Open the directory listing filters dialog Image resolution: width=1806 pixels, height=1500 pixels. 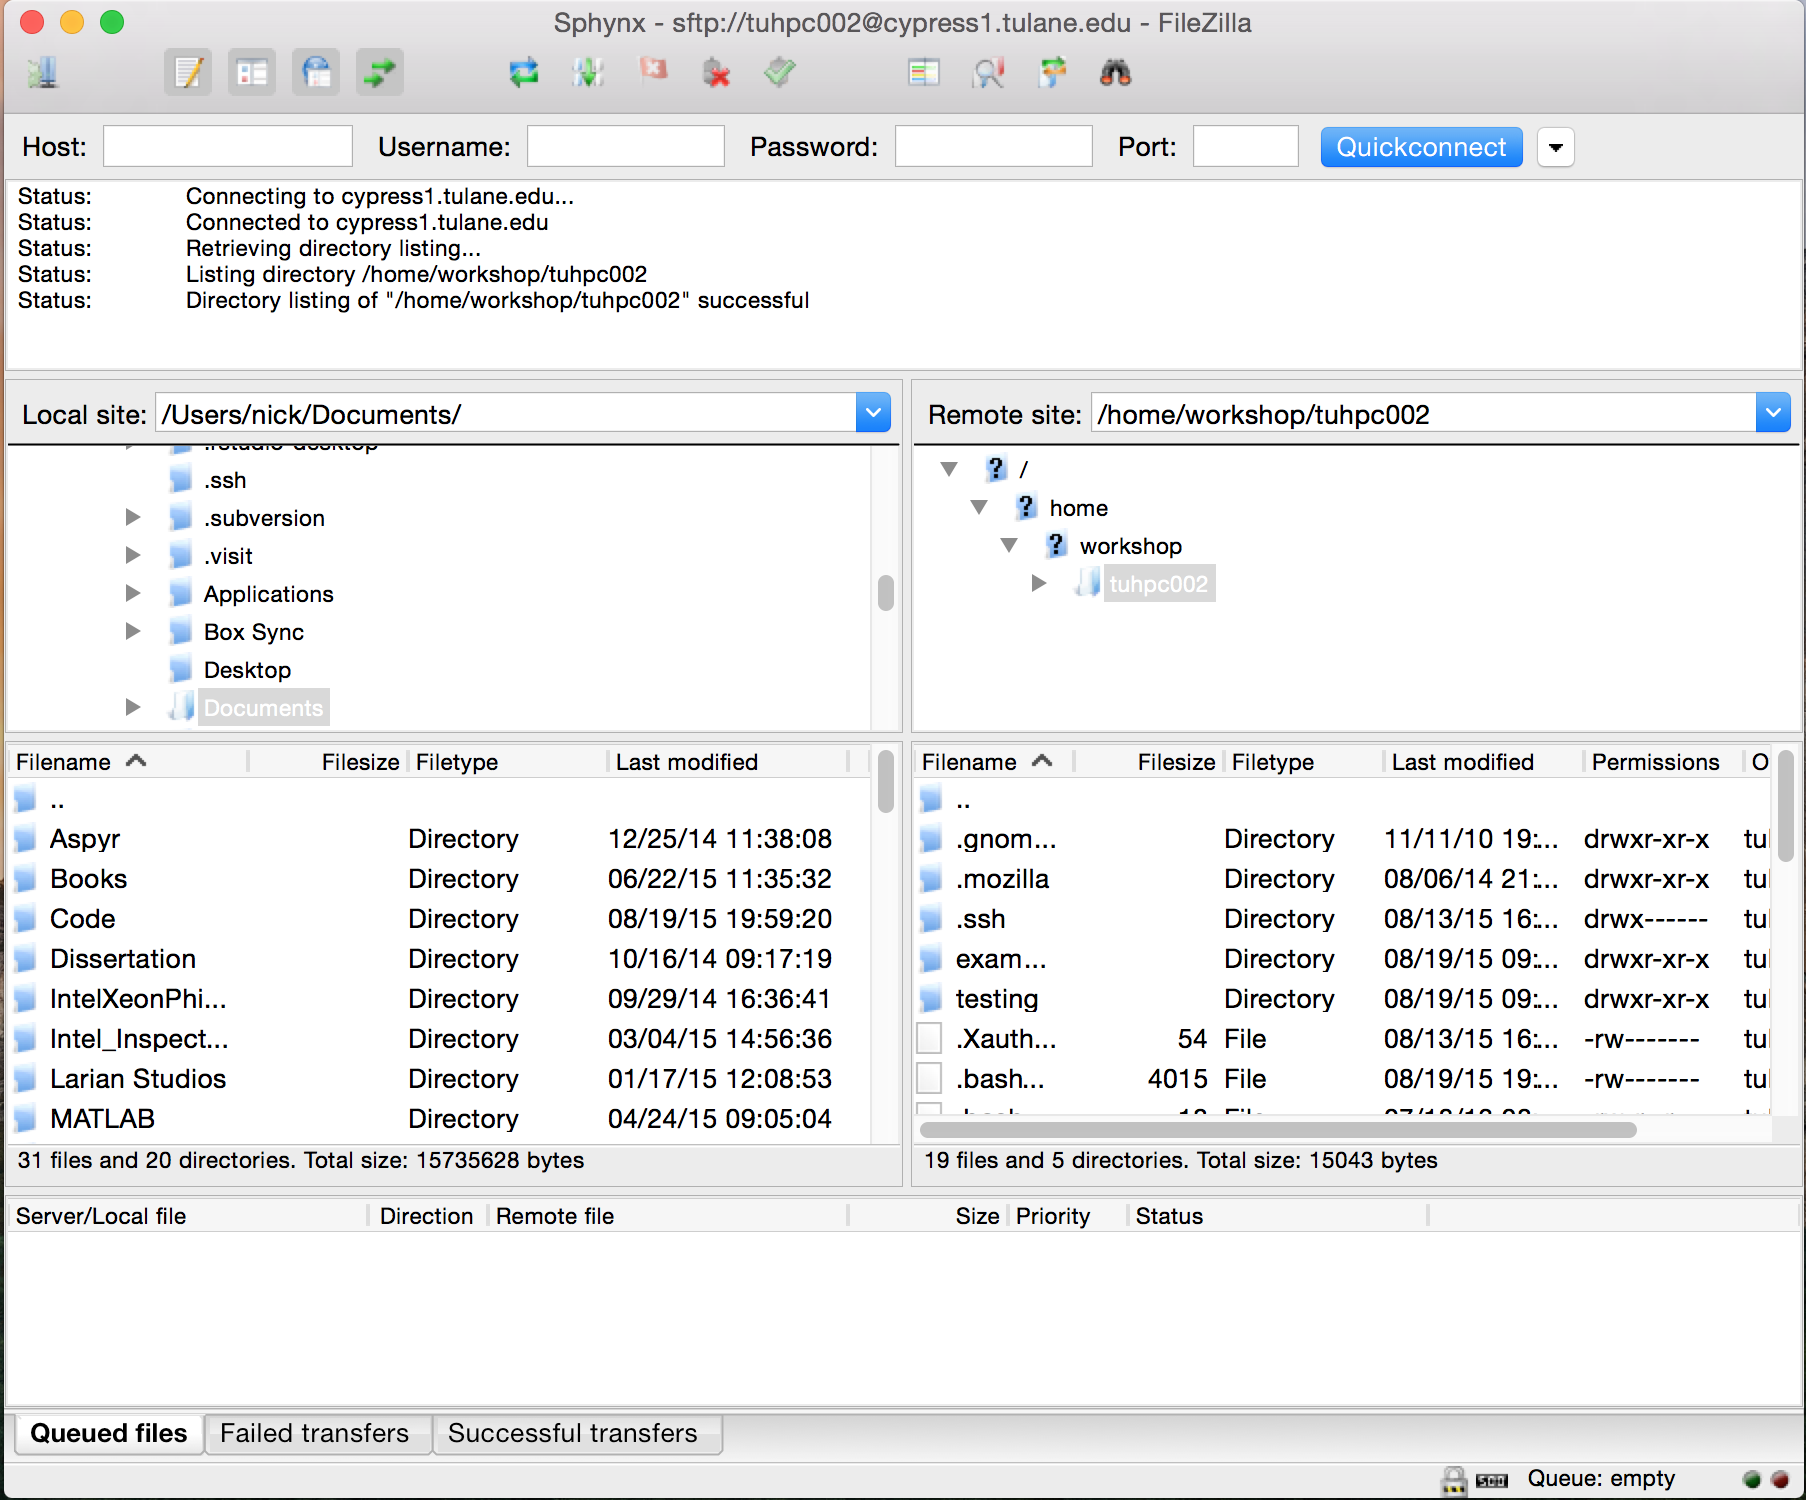tap(924, 73)
